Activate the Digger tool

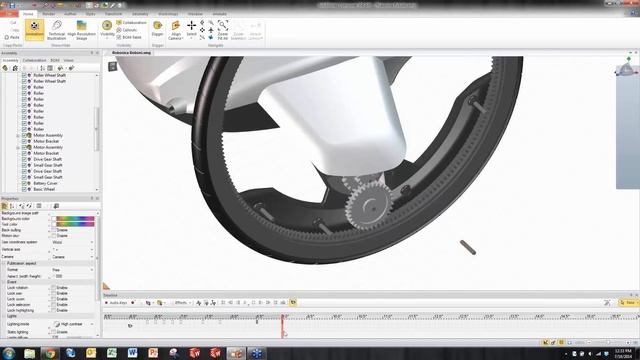pos(158,28)
